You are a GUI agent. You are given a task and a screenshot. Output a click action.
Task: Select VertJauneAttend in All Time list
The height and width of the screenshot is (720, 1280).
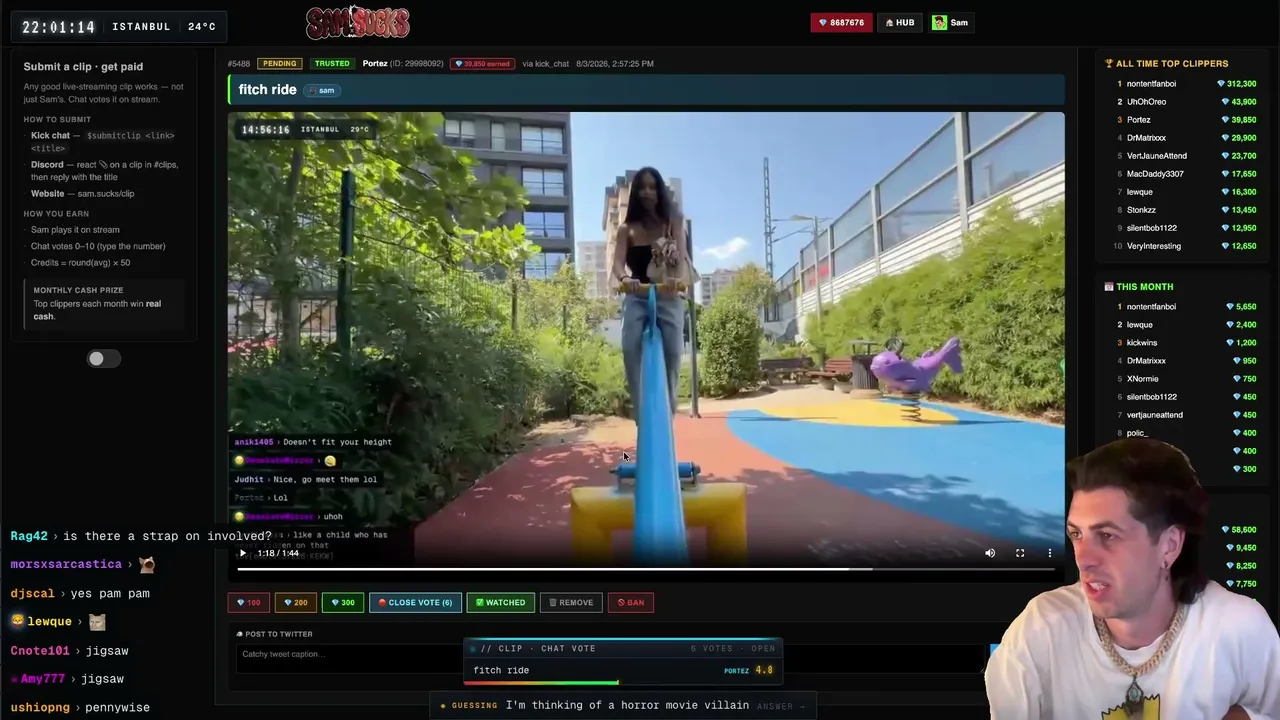tap(1157, 156)
